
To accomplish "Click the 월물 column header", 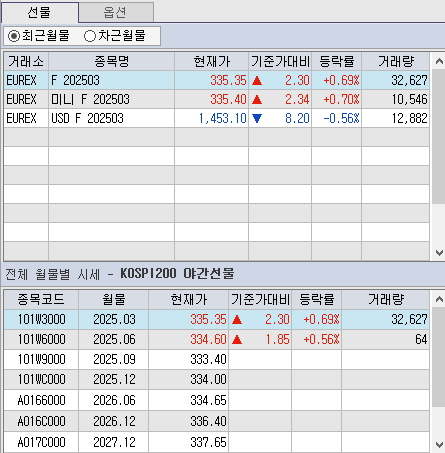I will pos(114,299).
